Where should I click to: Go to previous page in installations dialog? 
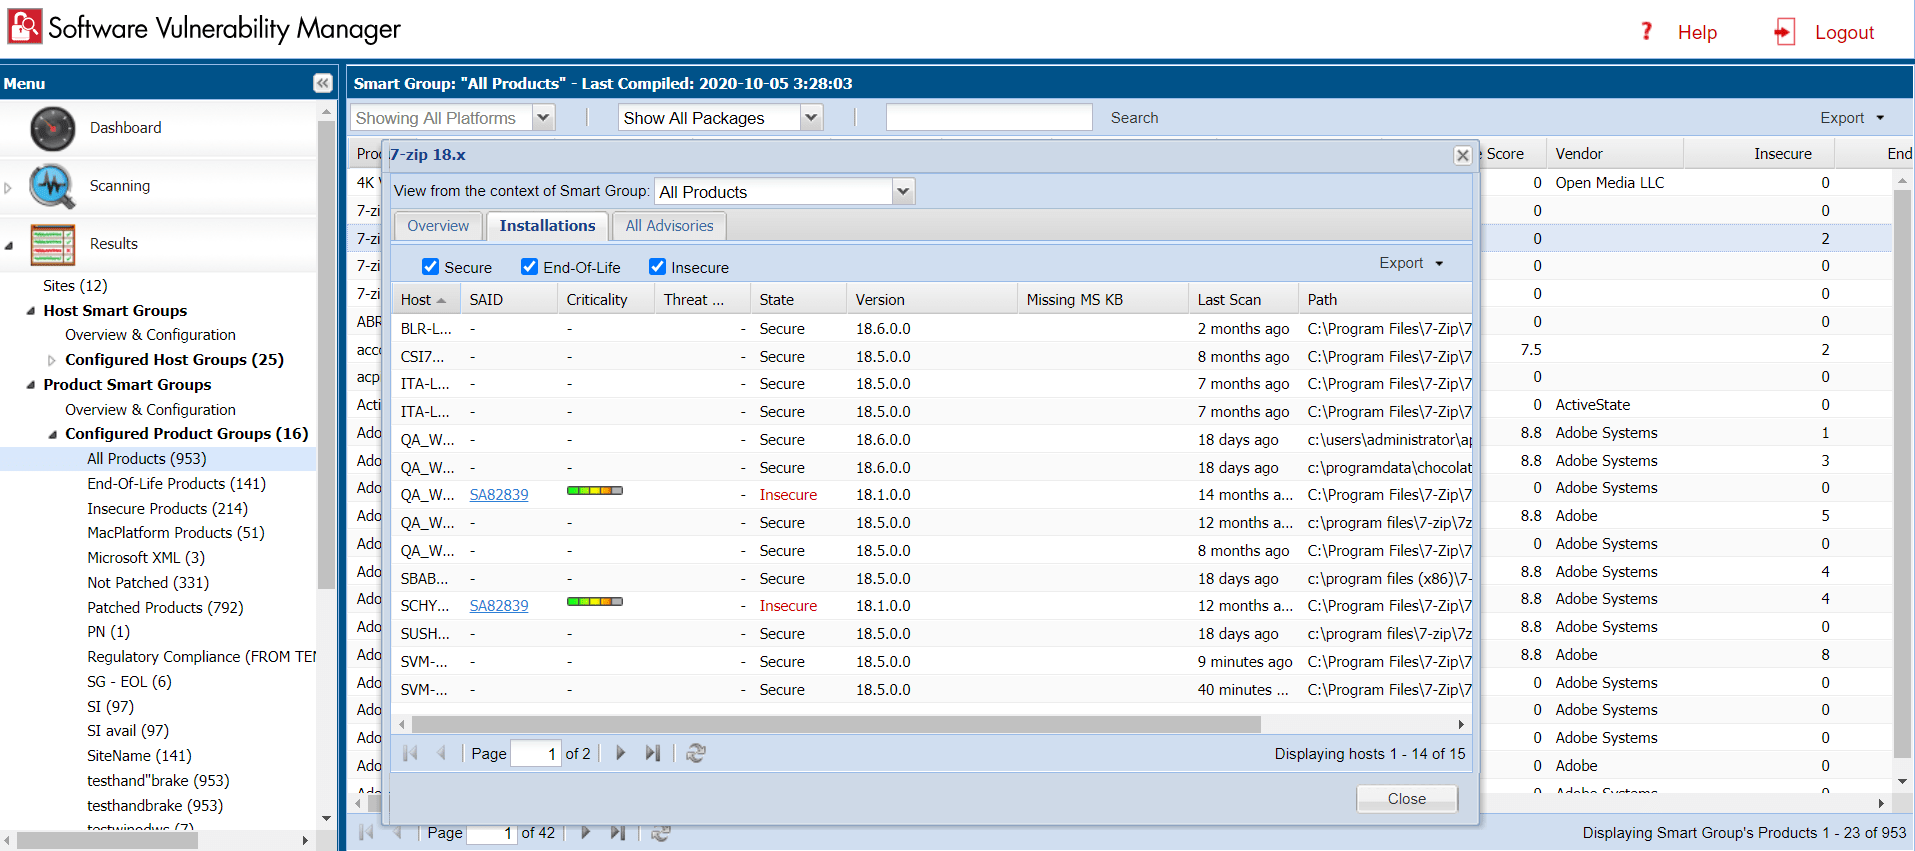[441, 753]
